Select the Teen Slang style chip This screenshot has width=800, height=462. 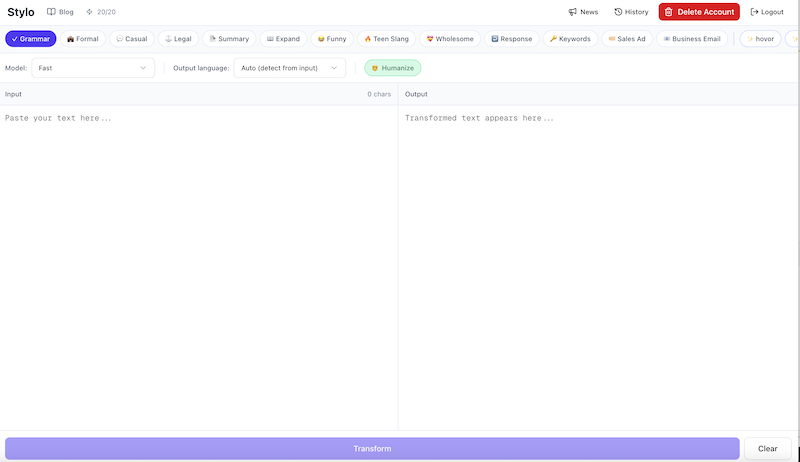[386, 39]
